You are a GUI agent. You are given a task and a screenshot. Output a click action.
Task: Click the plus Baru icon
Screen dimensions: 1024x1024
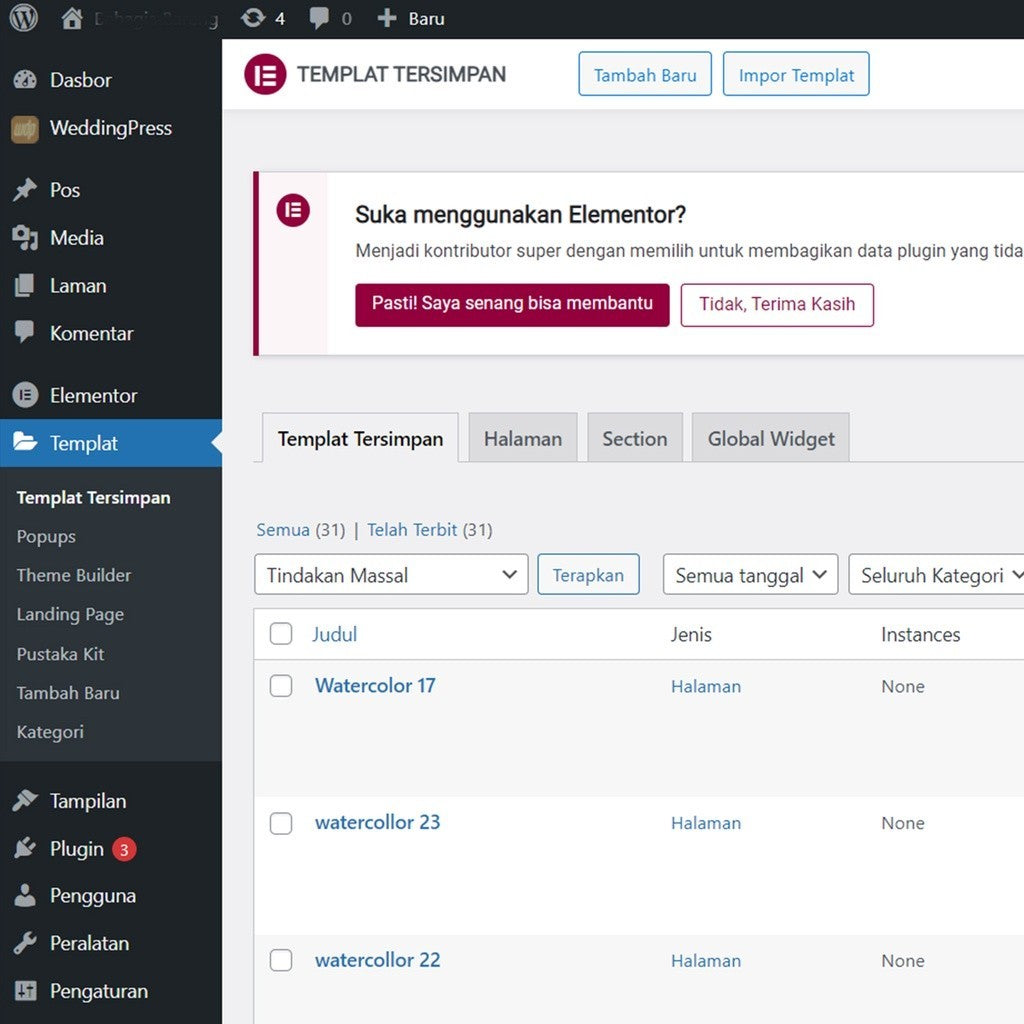[387, 18]
